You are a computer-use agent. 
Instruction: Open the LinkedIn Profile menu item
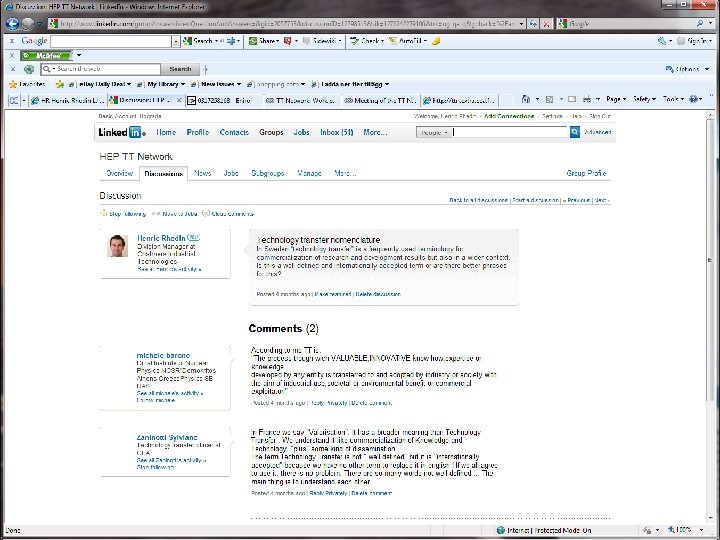pyautogui.click(x=198, y=132)
